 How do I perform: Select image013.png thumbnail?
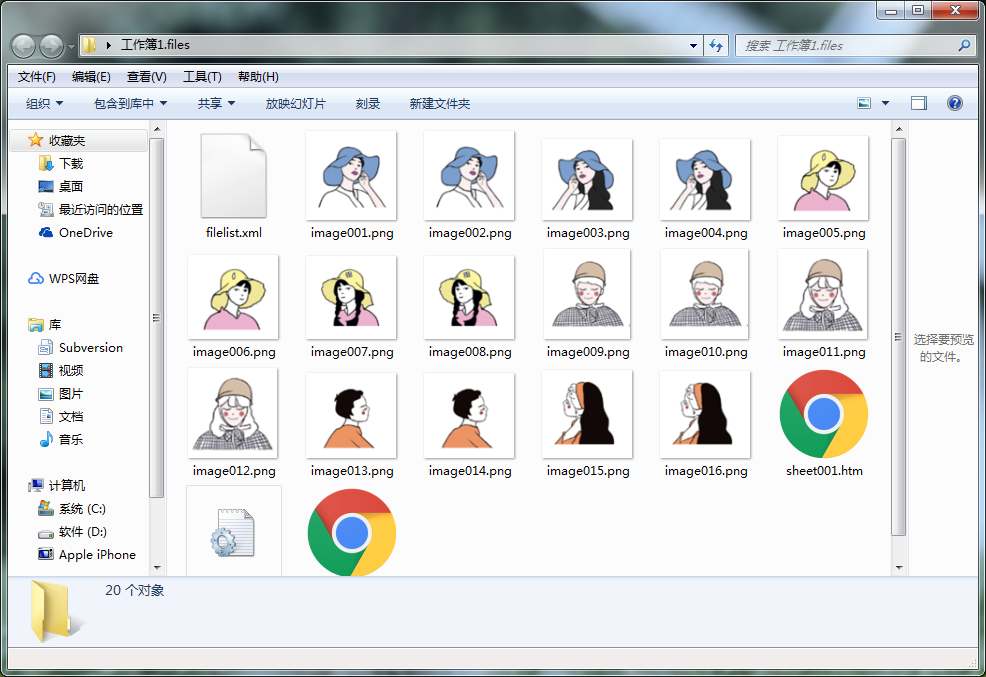(x=352, y=416)
